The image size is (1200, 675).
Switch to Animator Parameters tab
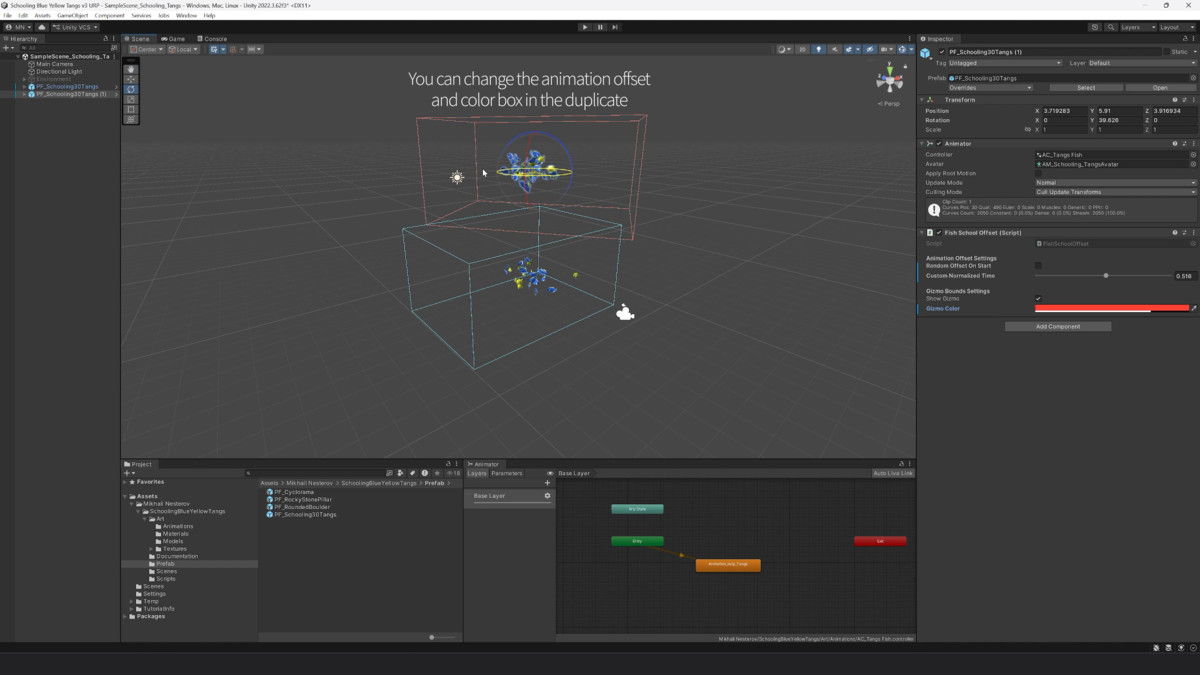tap(507, 473)
